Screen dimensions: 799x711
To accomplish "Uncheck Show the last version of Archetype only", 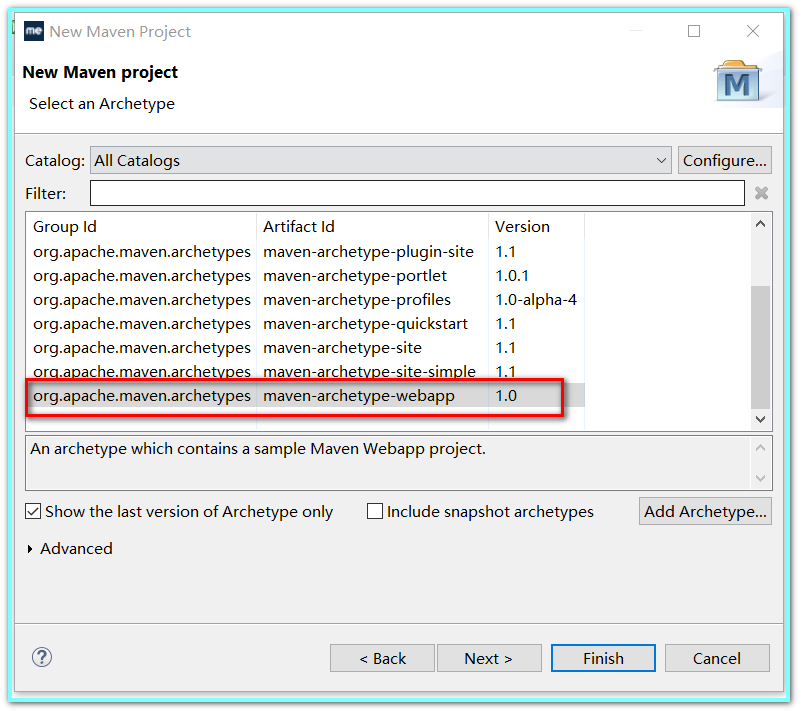I will (x=33, y=511).
